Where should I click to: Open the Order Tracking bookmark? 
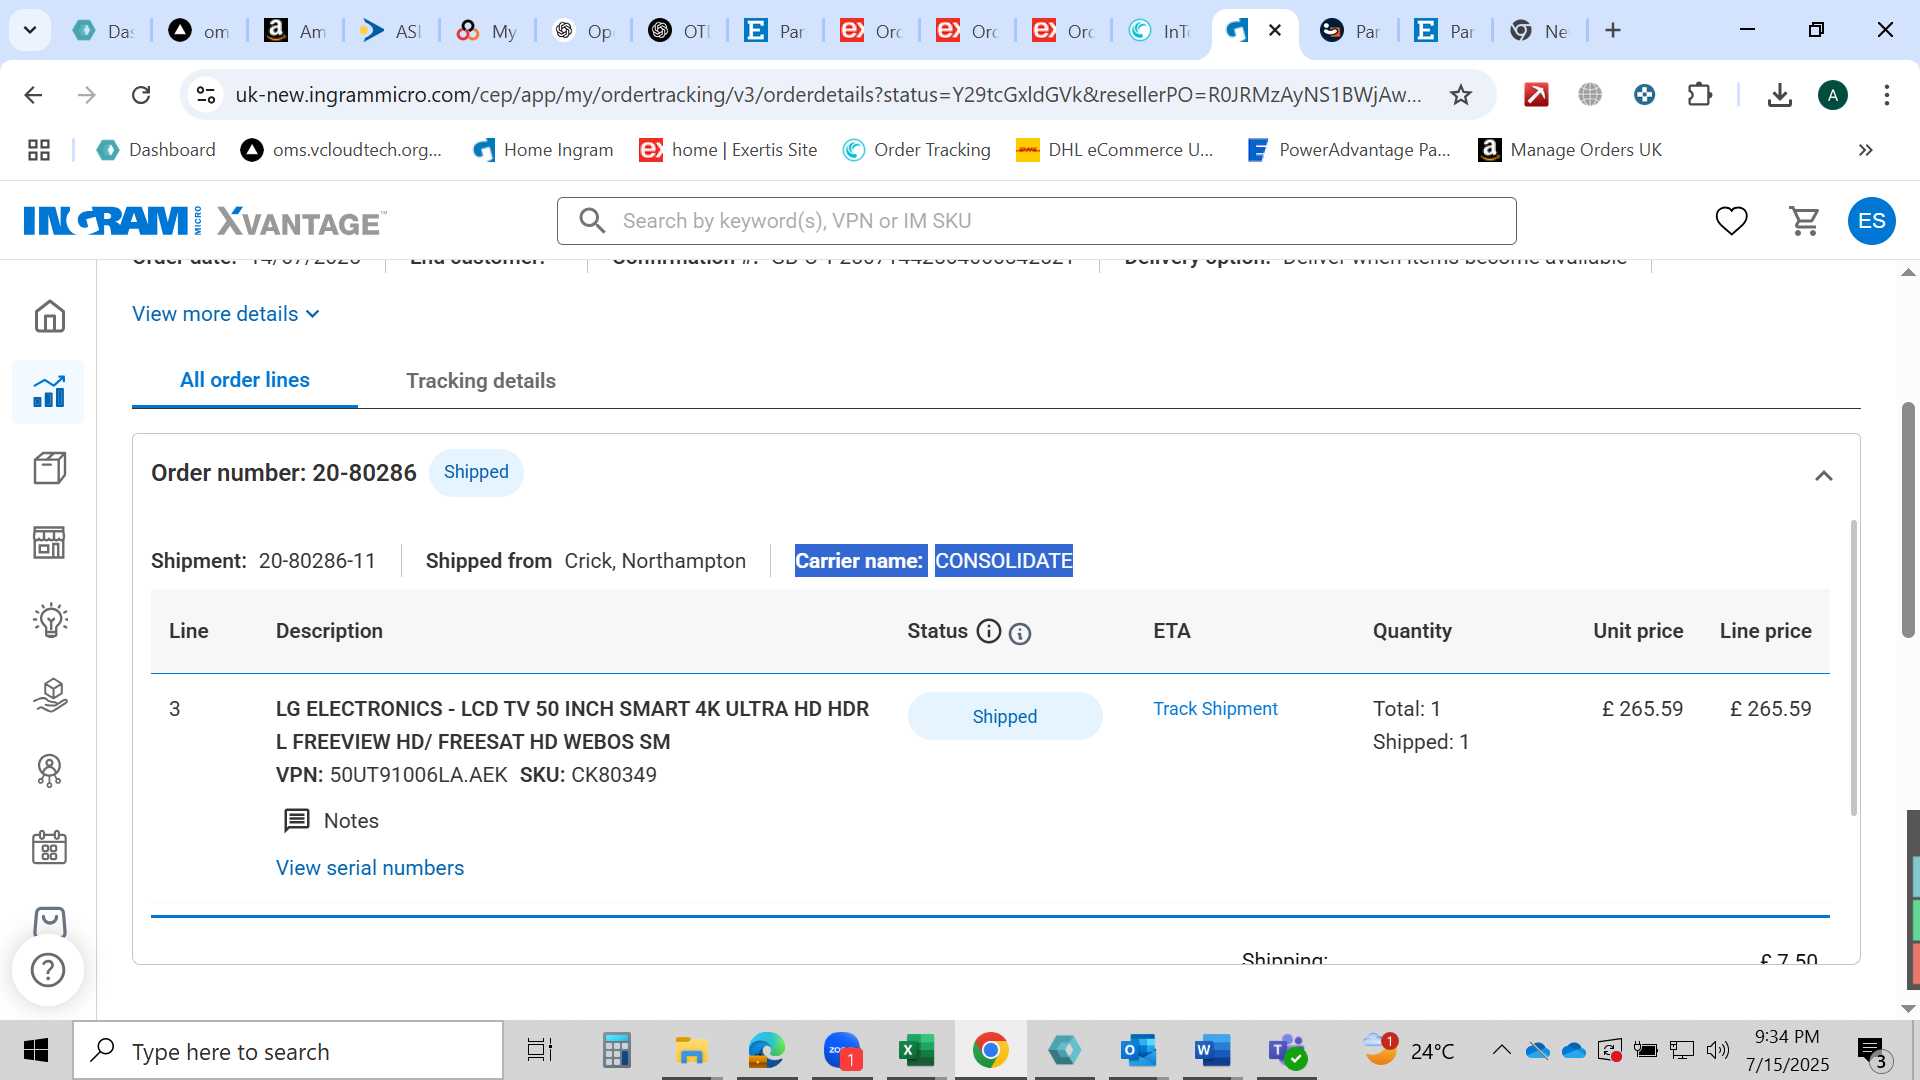916,150
